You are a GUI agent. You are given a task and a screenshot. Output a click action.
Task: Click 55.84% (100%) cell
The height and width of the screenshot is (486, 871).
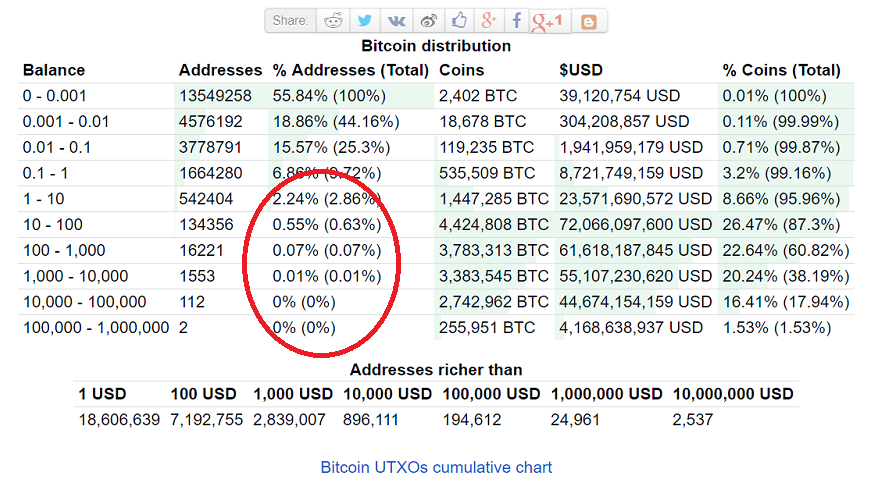[x=329, y=96]
